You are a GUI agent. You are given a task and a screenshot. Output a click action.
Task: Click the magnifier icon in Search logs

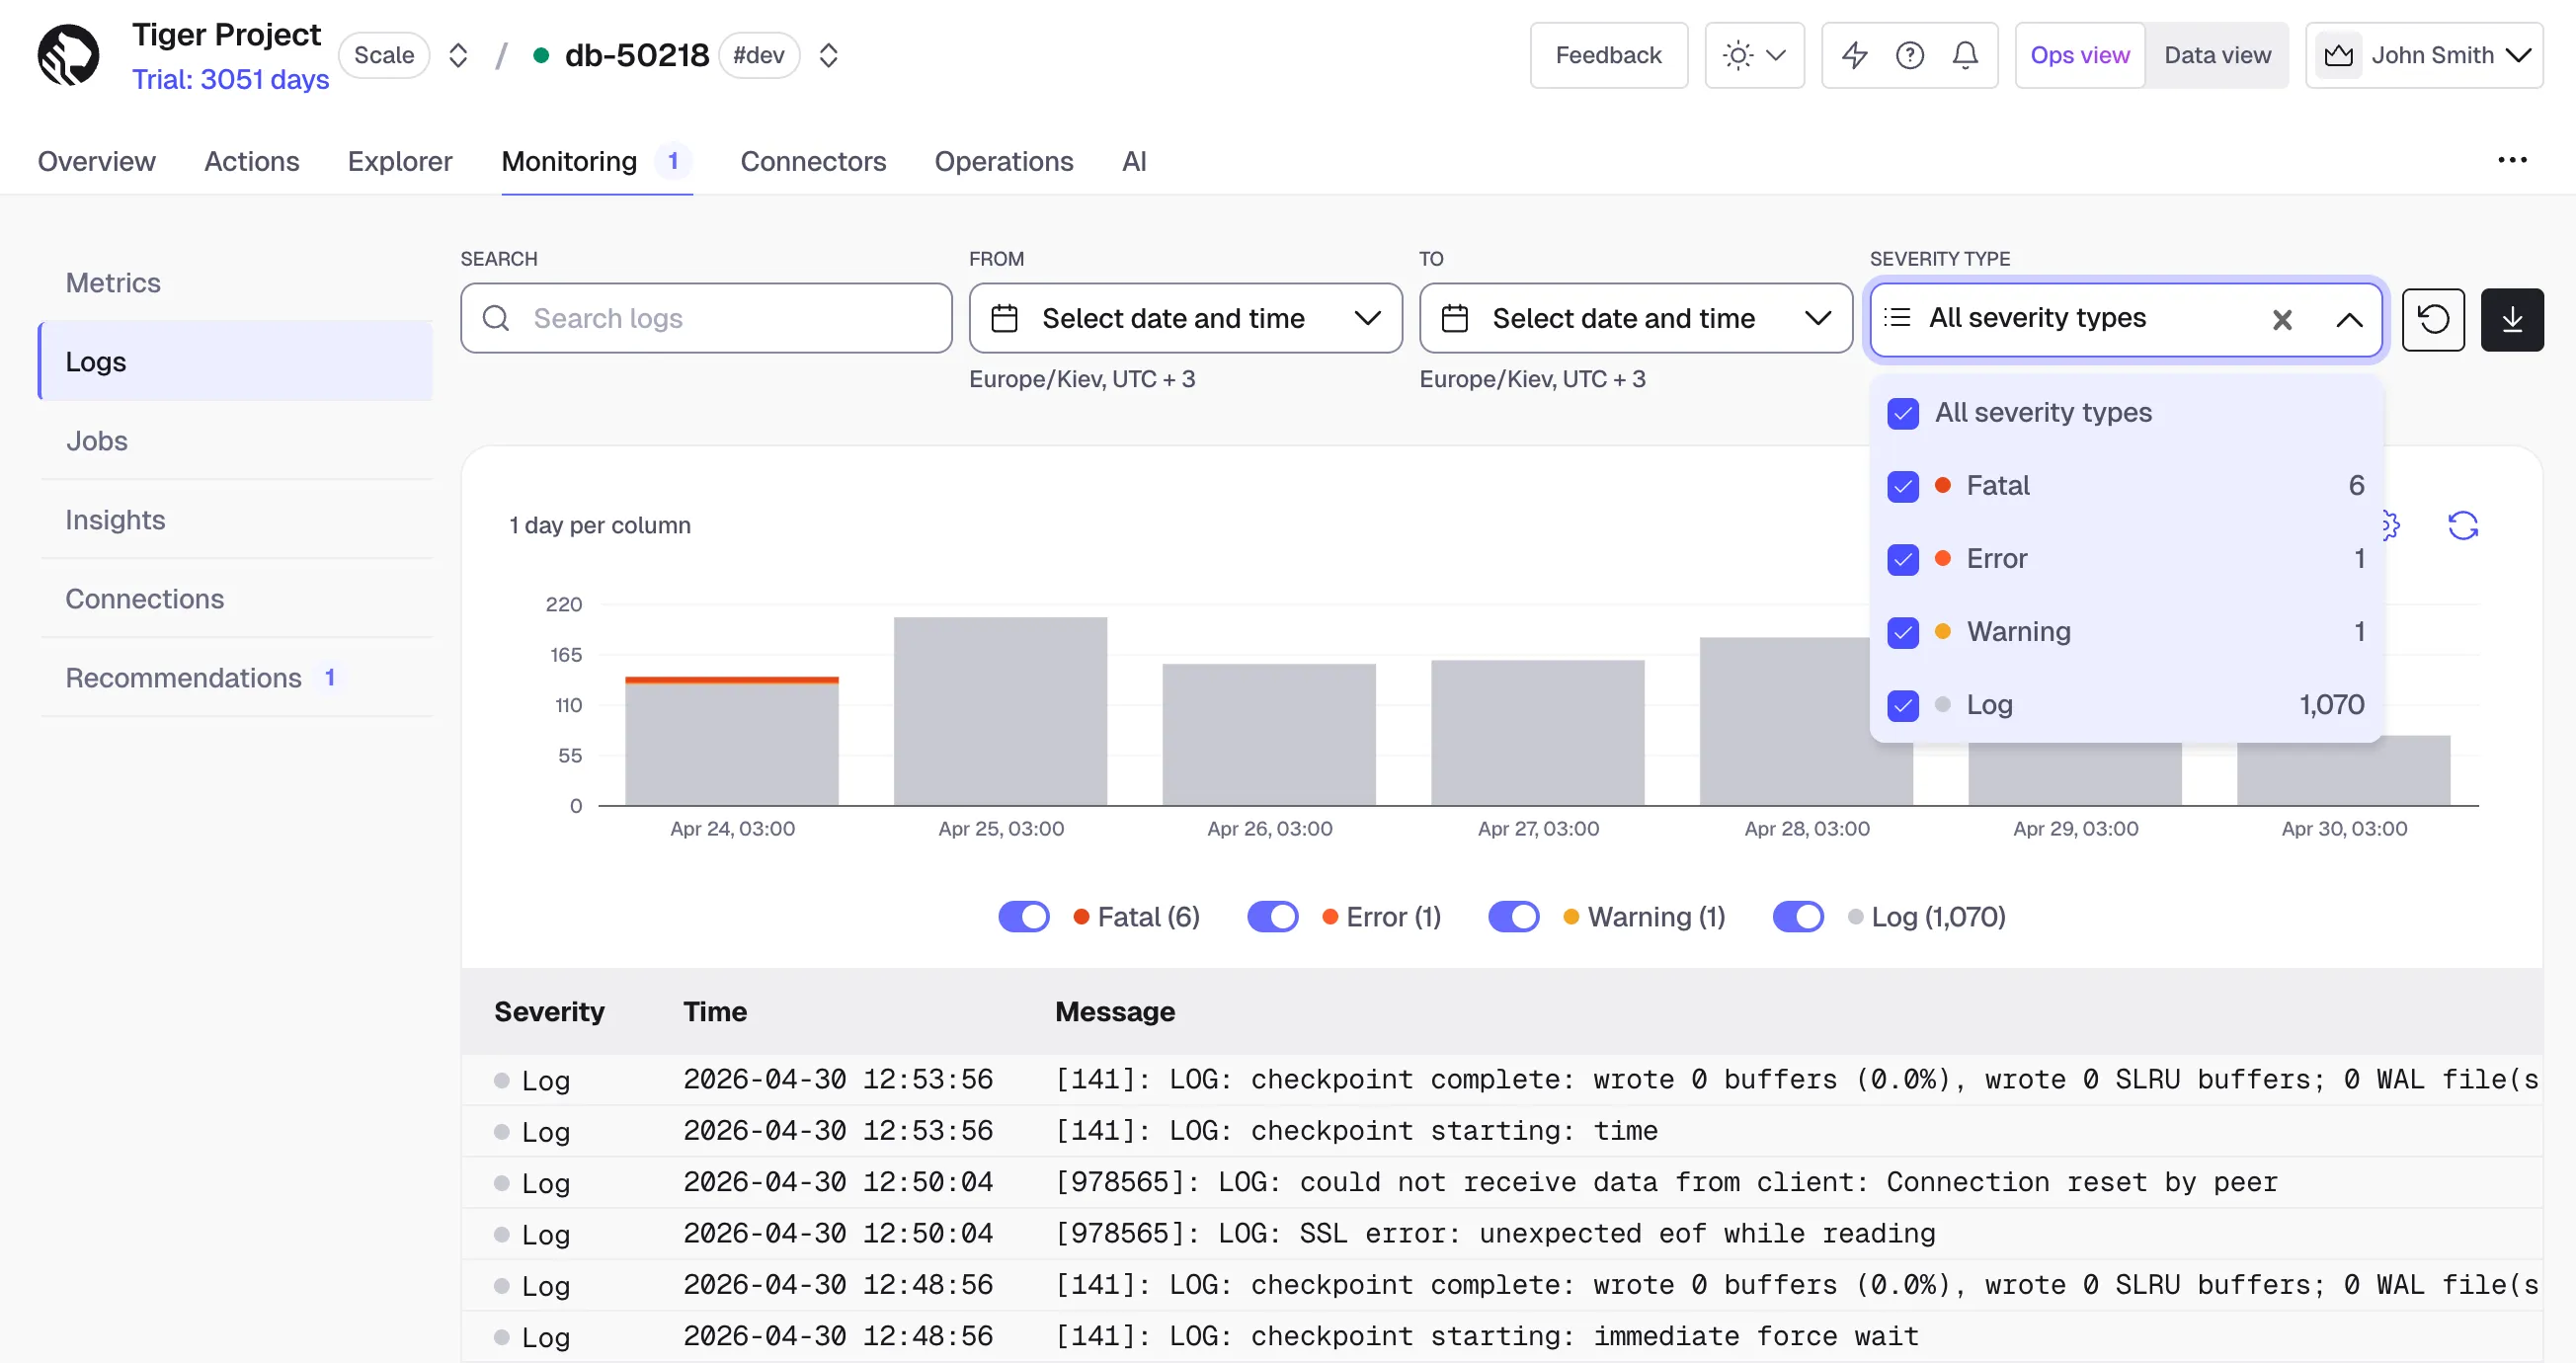496,318
